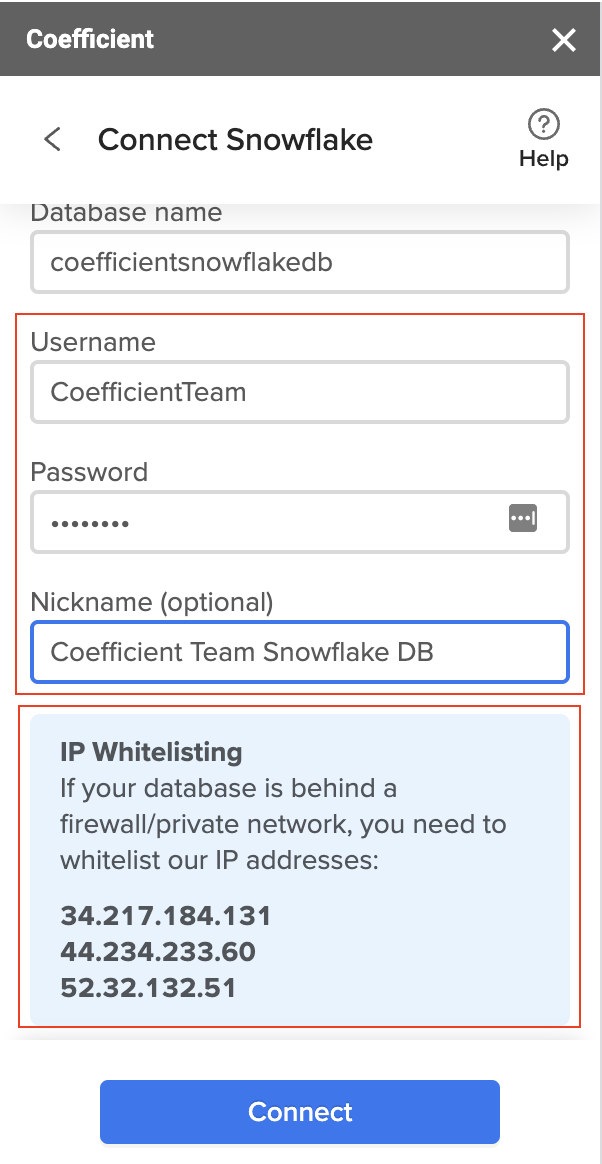The height and width of the screenshot is (1164, 602).
Task: Go back using the left arrow icon
Action: (x=53, y=139)
